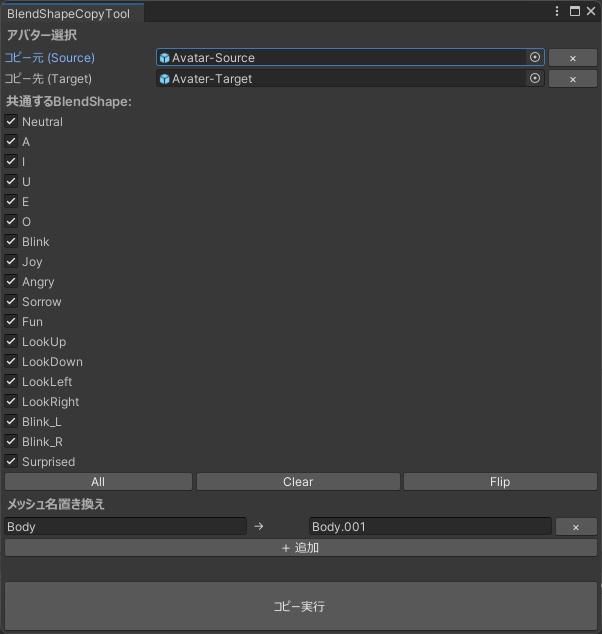Click the コピー実行 execute copy button
602x634 pixels.
click(301, 606)
